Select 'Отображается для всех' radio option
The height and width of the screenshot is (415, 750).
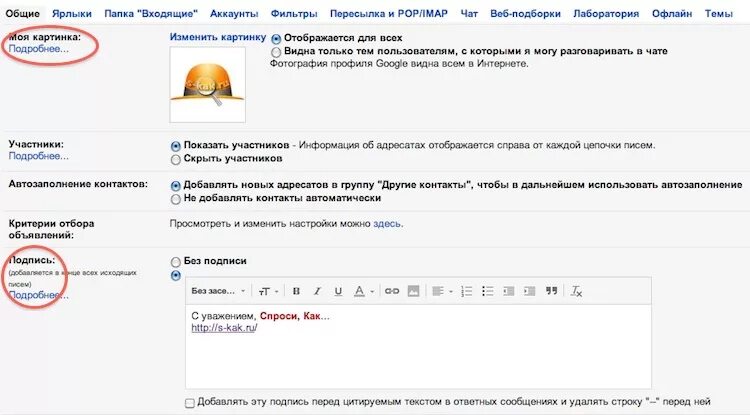[276, 39]
